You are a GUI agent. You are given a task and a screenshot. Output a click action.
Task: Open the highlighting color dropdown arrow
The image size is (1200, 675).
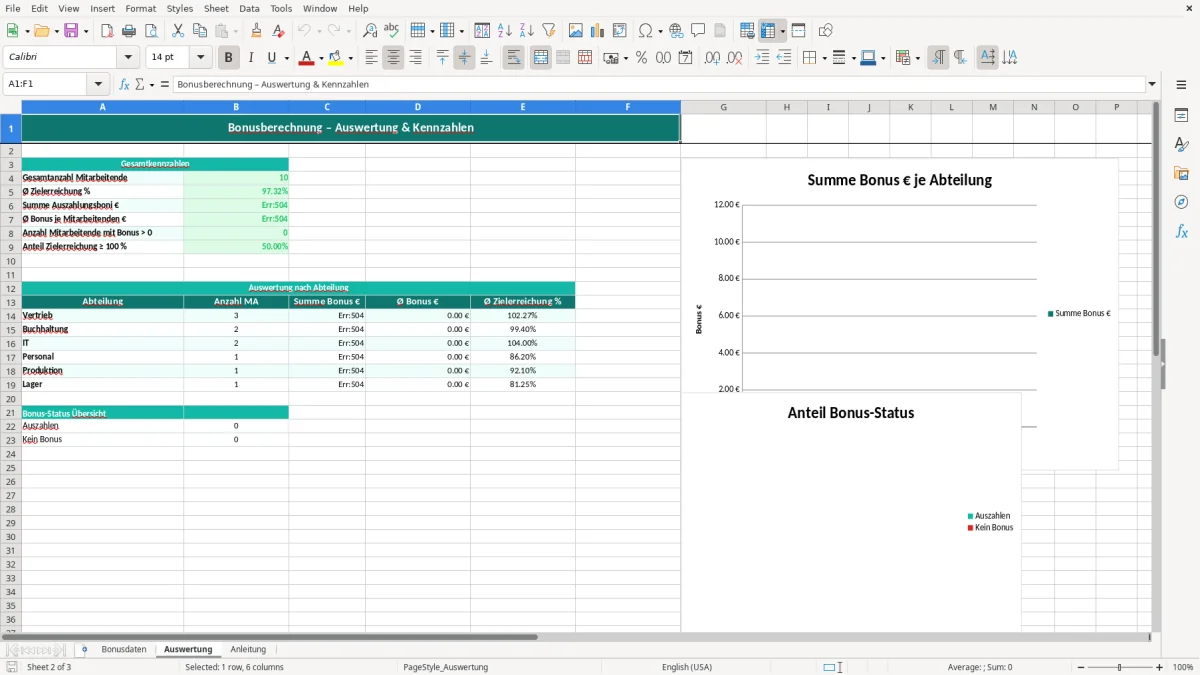(350, 58)
